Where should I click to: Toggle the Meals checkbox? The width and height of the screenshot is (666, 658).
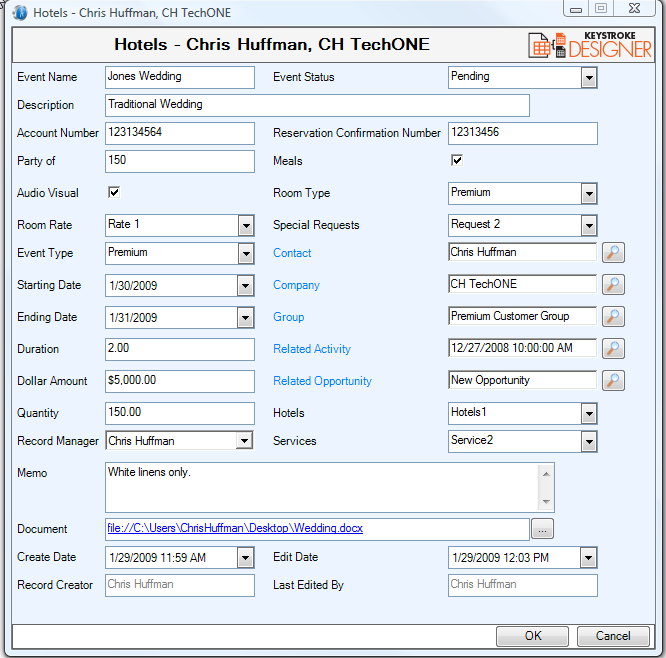[457, 160]
